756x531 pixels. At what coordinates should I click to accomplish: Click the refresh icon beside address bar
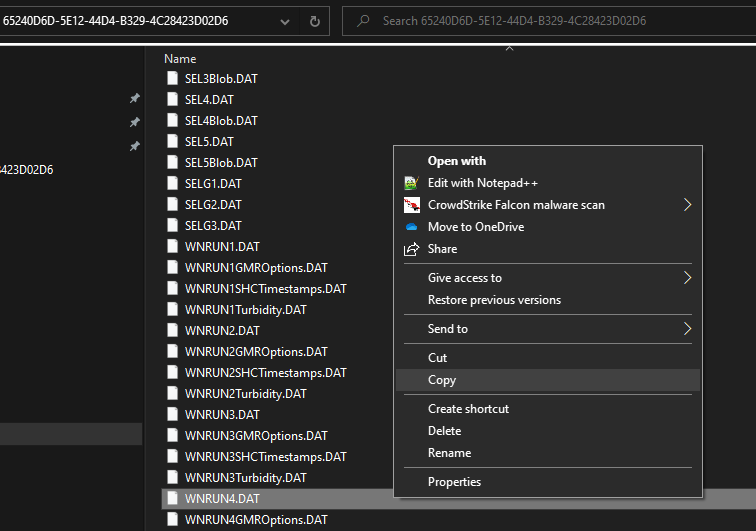point(315,21)
